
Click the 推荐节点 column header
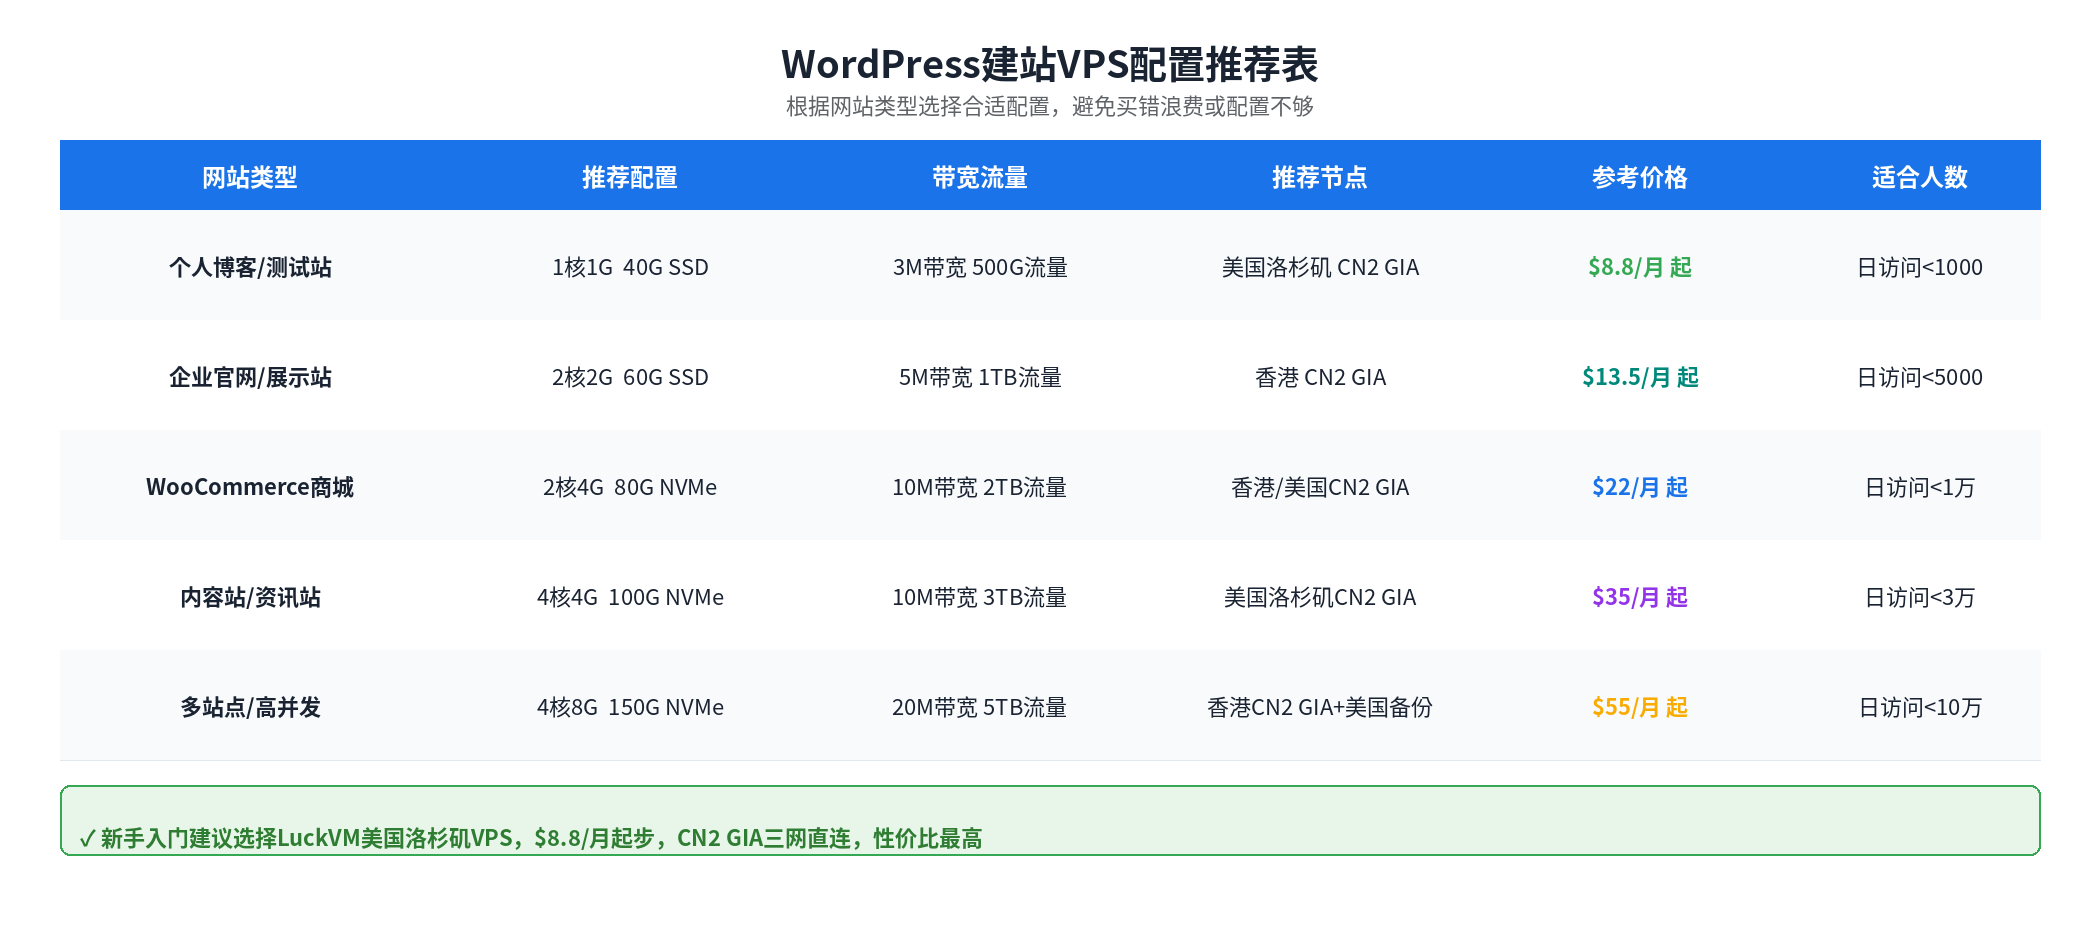[x=1320, y=177]
